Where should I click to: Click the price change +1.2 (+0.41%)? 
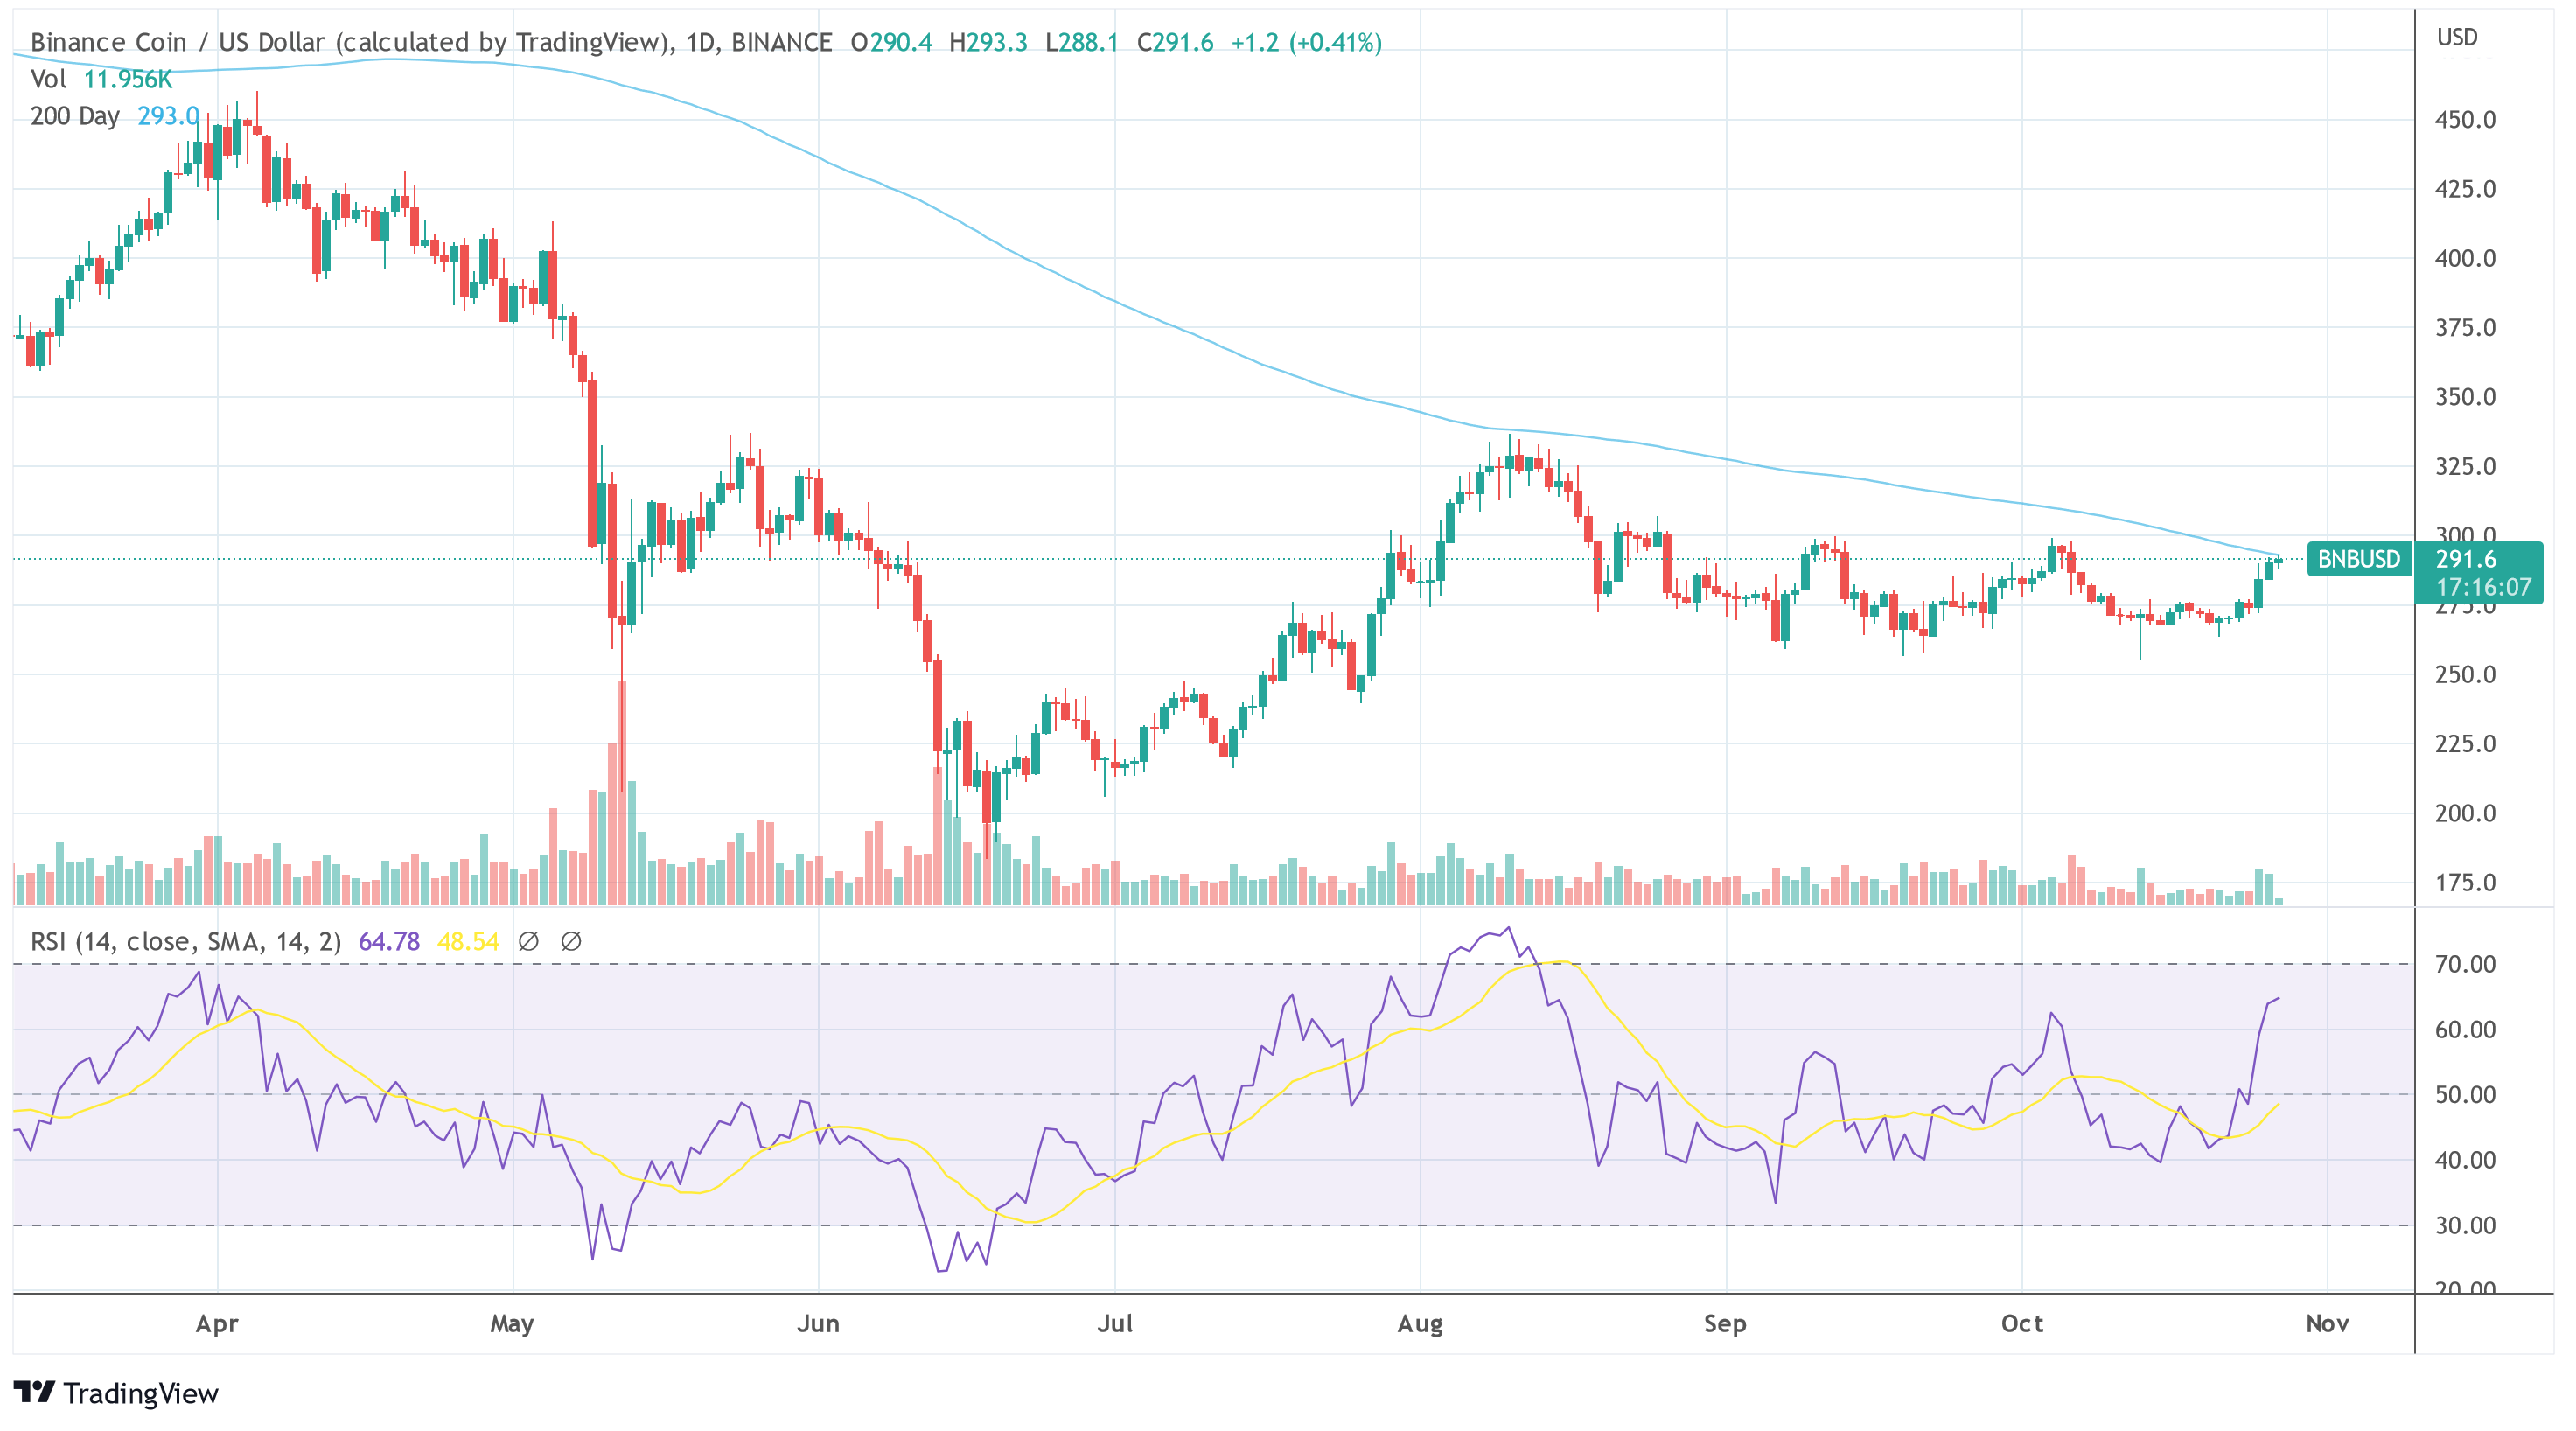click(1306, 42)
